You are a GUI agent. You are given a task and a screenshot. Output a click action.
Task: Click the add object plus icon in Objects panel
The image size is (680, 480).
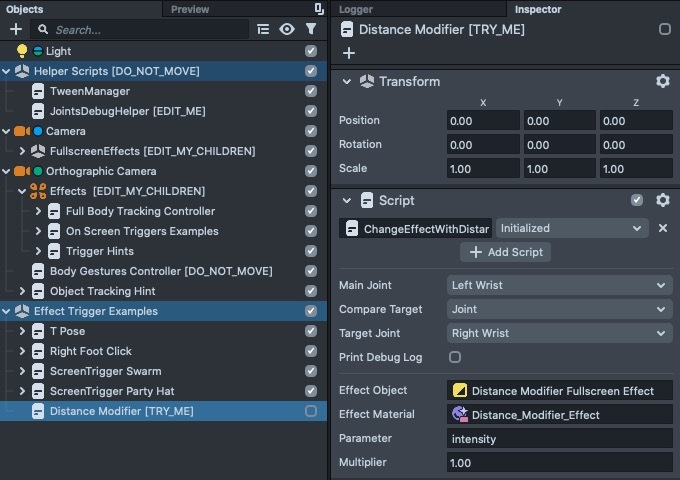pos(16,30)
